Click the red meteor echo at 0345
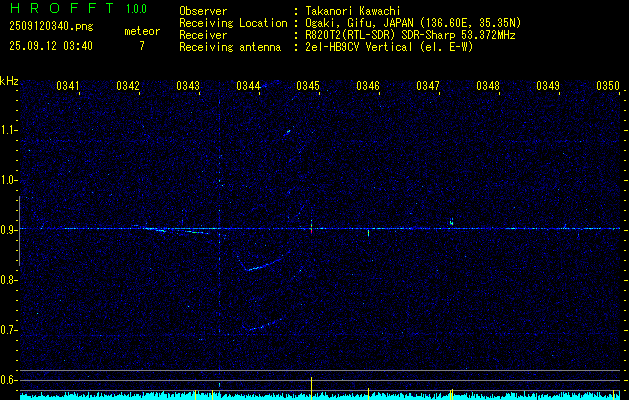The width and height of the screenshot is (629, 400). click(x=311, y=227)
